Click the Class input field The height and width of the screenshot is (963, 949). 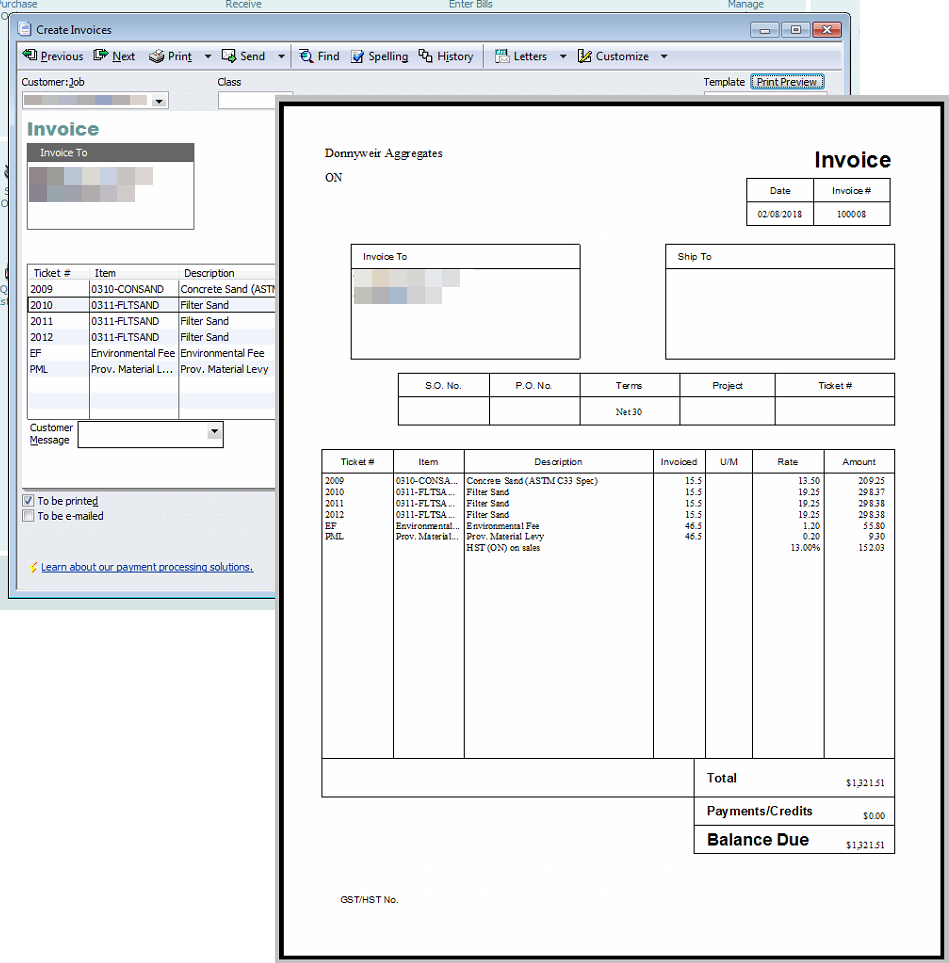(247, 100)
